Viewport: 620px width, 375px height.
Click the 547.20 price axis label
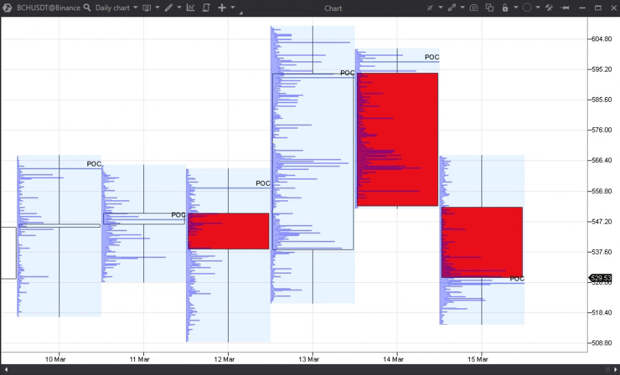click(602, 222)
